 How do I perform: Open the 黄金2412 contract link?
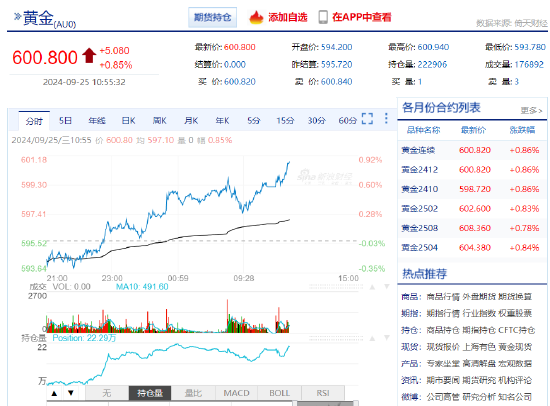click(x=420, y=170)
